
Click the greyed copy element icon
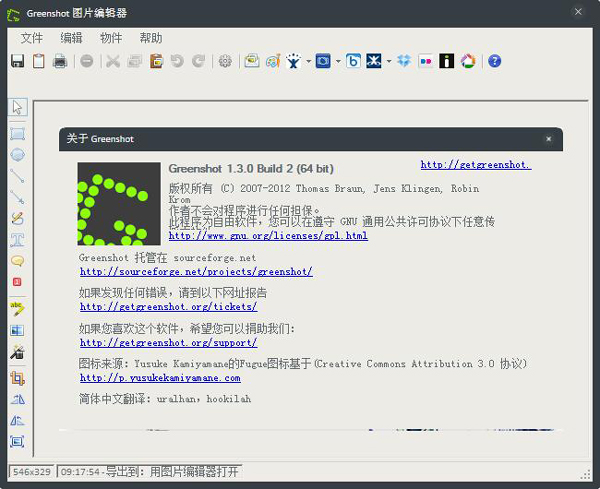point(135,61)
